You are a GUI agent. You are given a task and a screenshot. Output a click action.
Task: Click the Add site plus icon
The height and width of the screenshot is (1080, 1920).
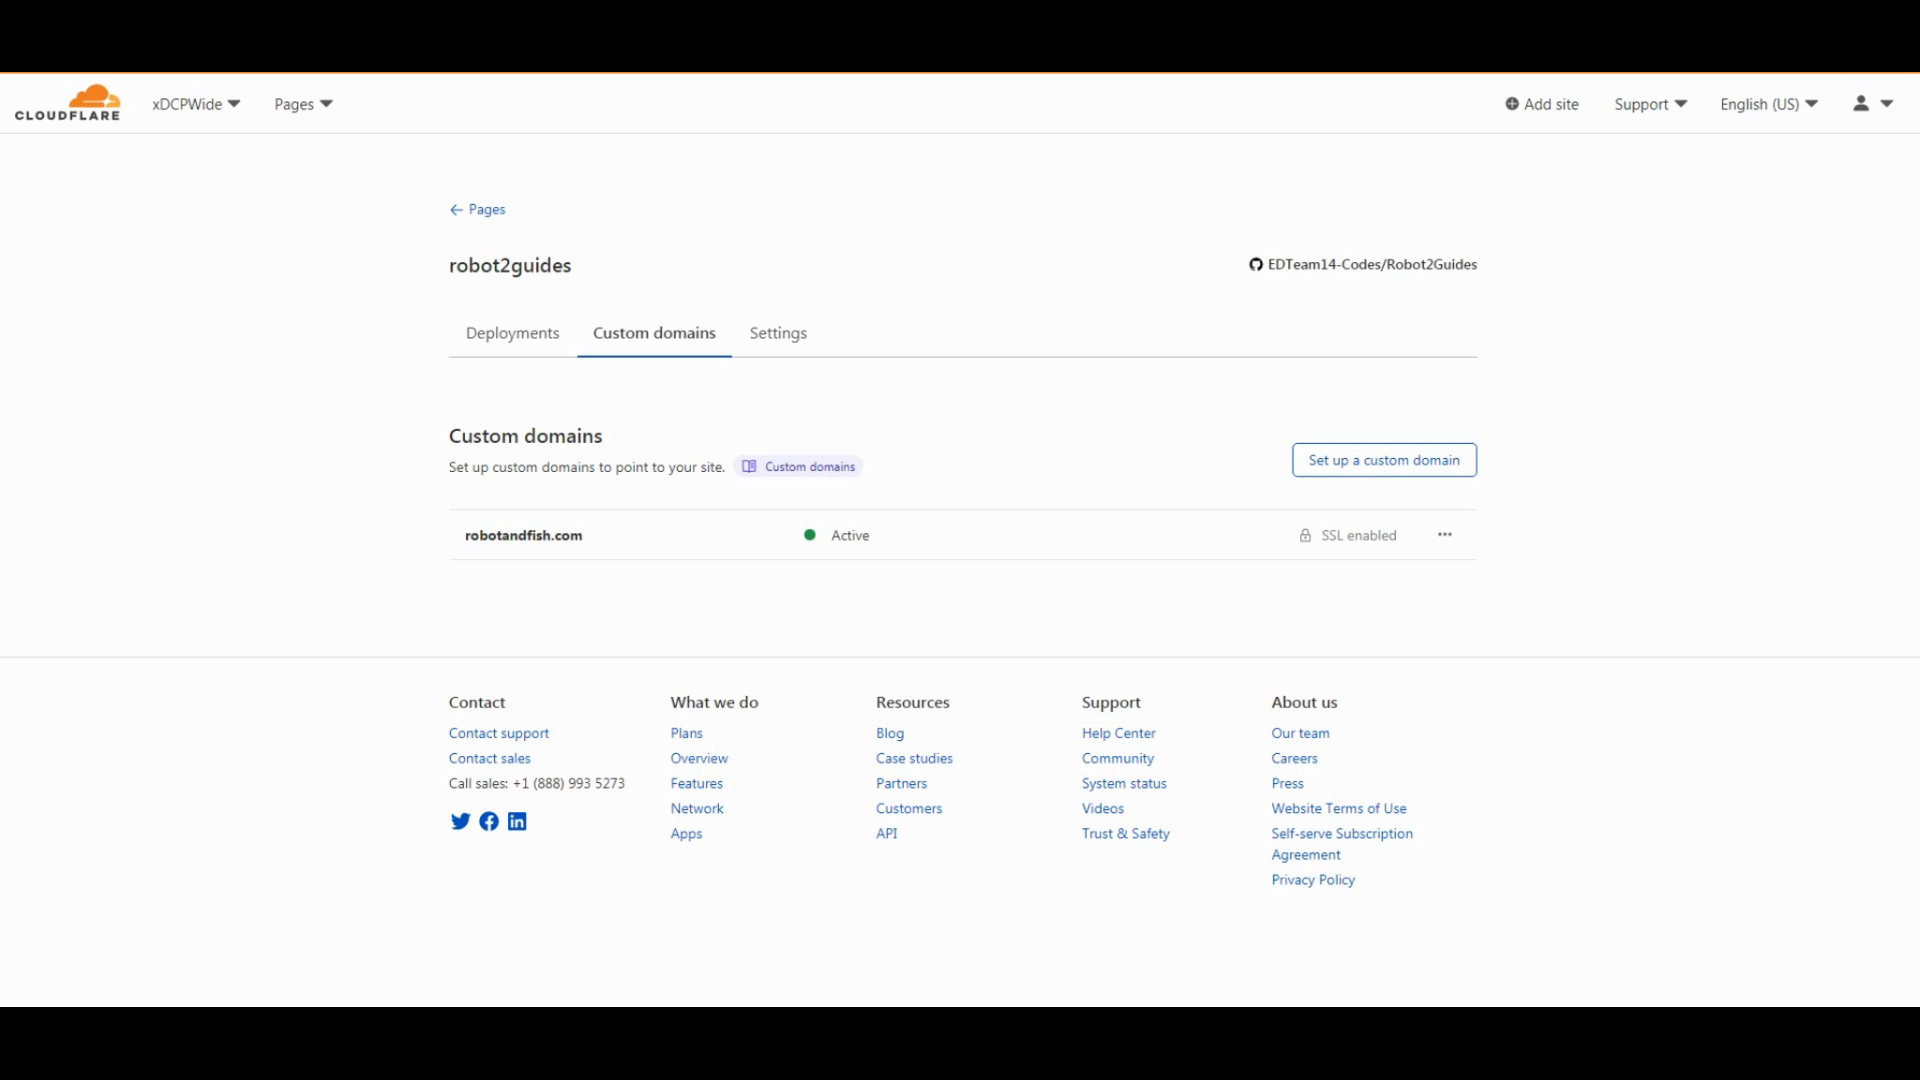(1512, 104)
